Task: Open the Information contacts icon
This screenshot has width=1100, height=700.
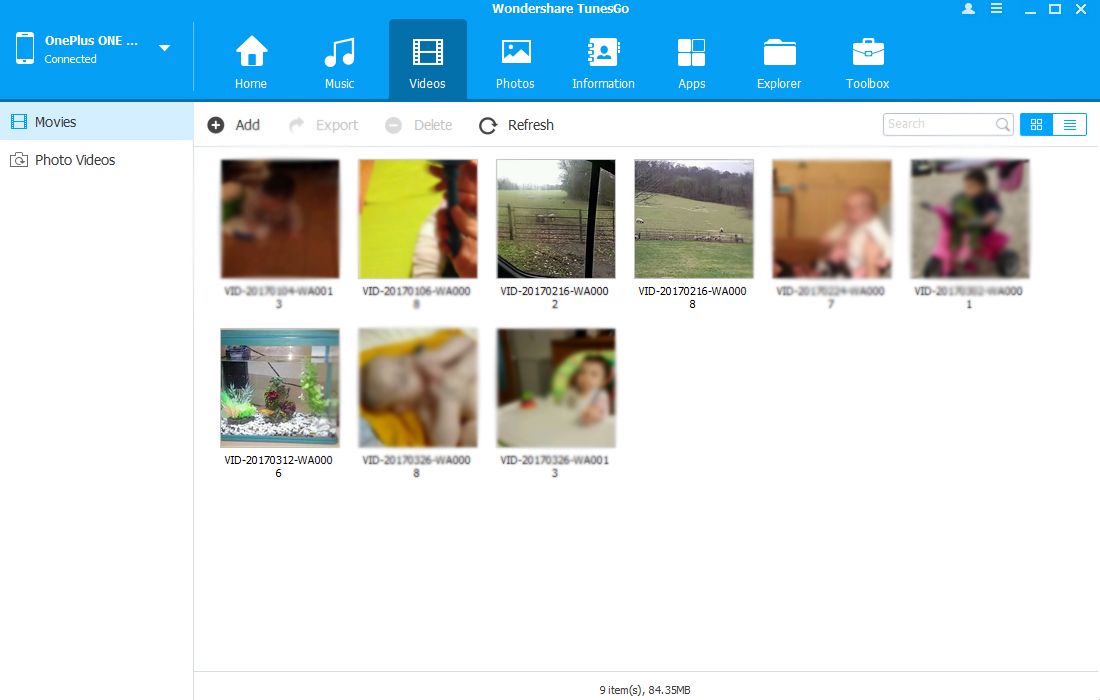Action: tap(603, 53)
